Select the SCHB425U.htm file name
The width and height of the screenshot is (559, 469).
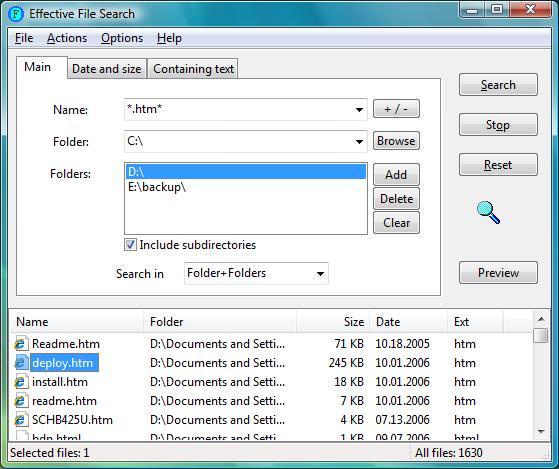(72, 420)
